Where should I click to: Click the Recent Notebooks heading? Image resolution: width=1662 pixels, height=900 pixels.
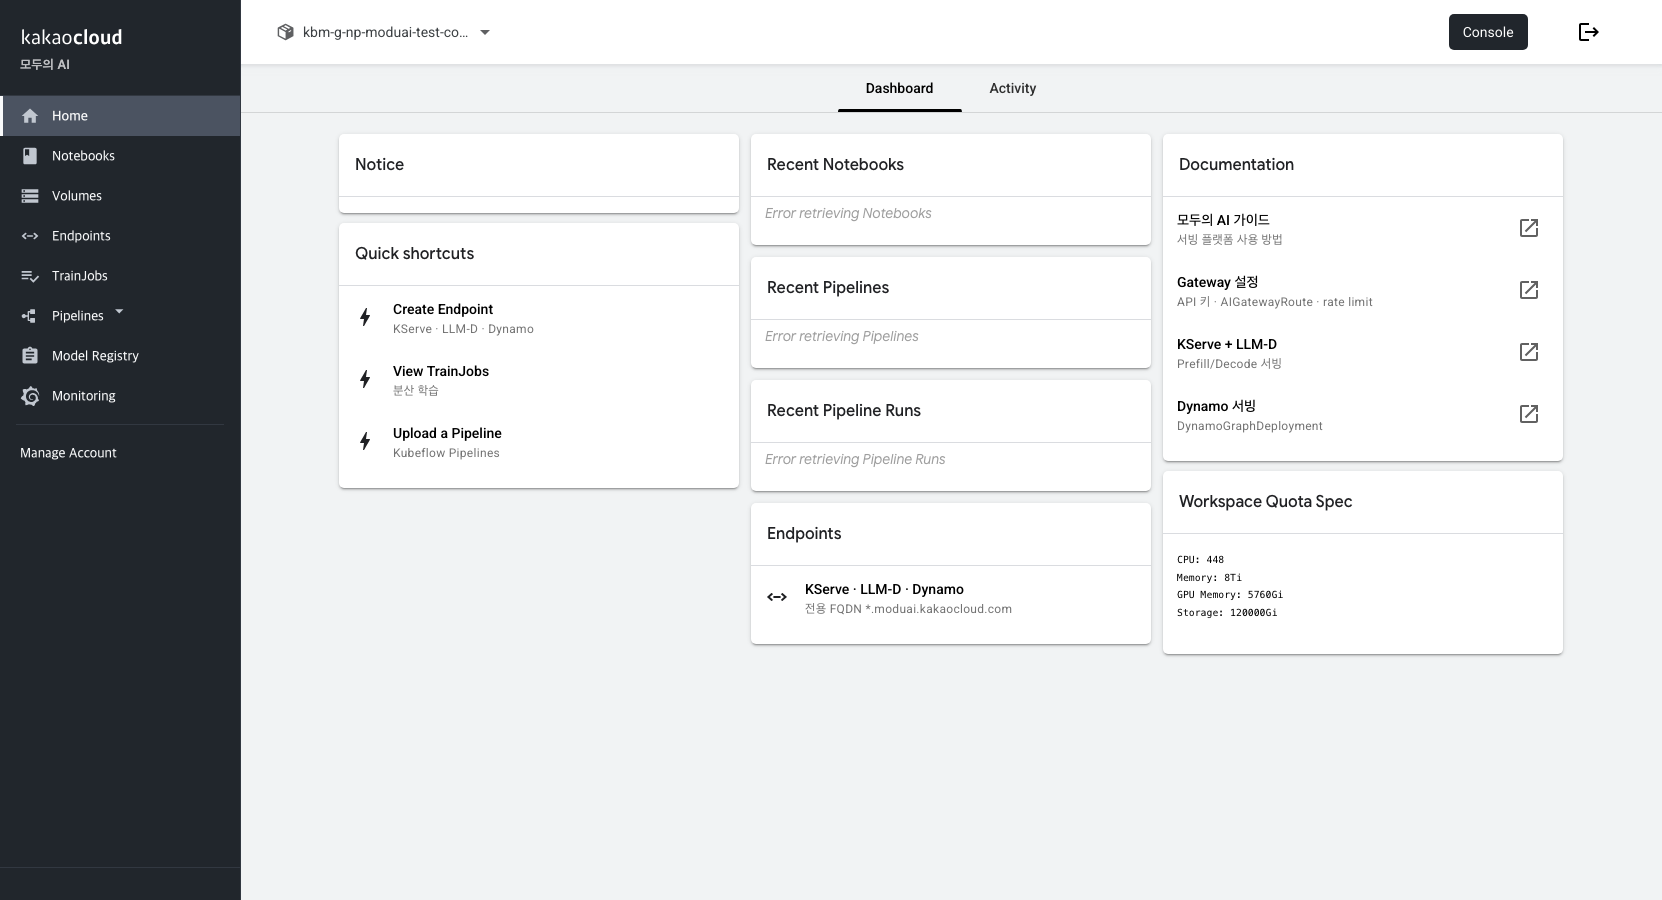[x=835, y=165]
